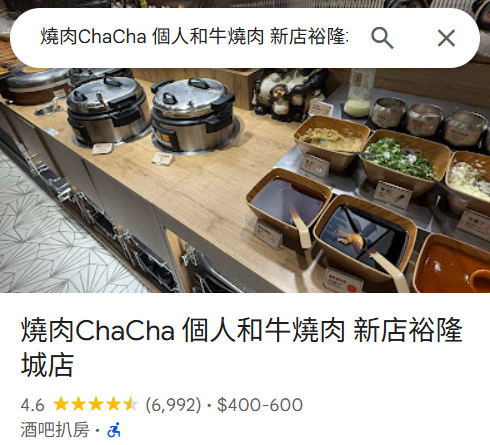Click the magnifier search icon
Screen dimensions: 490x445
tap(382, 38)
